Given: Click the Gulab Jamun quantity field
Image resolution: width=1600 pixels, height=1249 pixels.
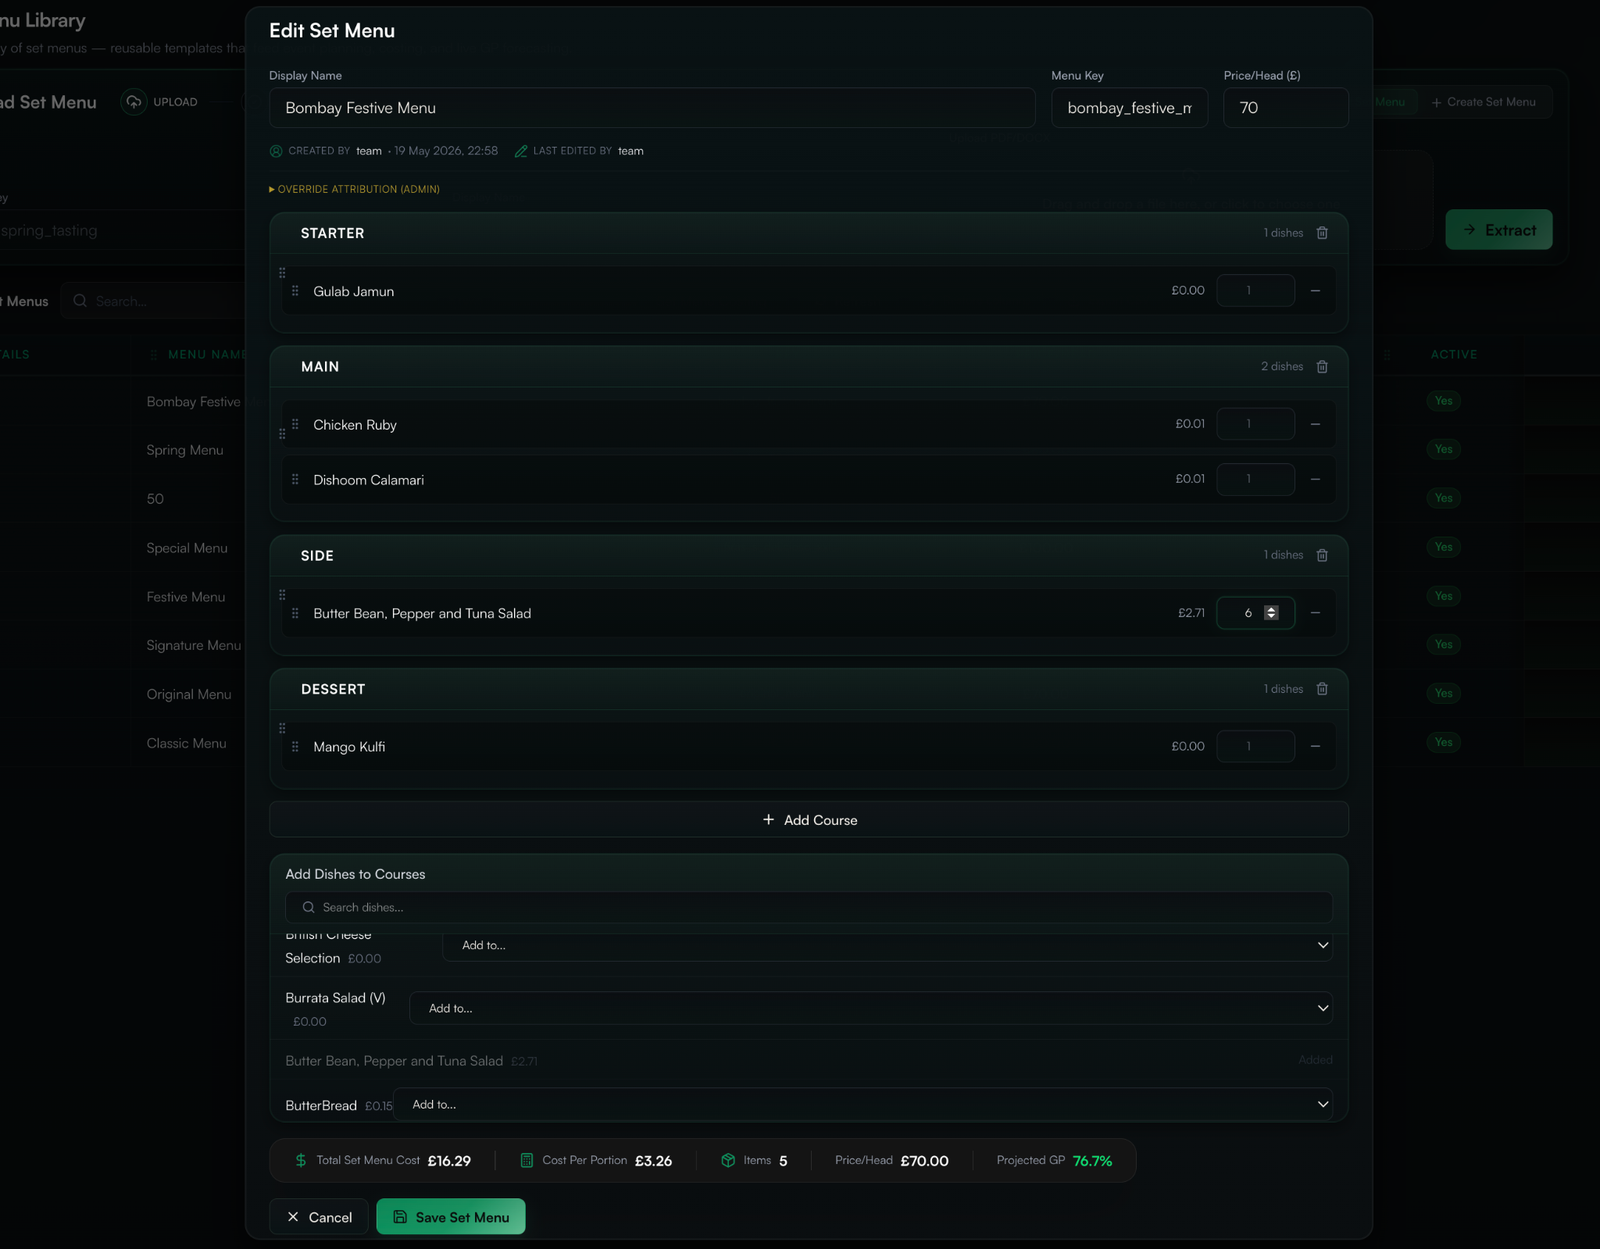Looking at the screenshot, I should [1255, 291].
